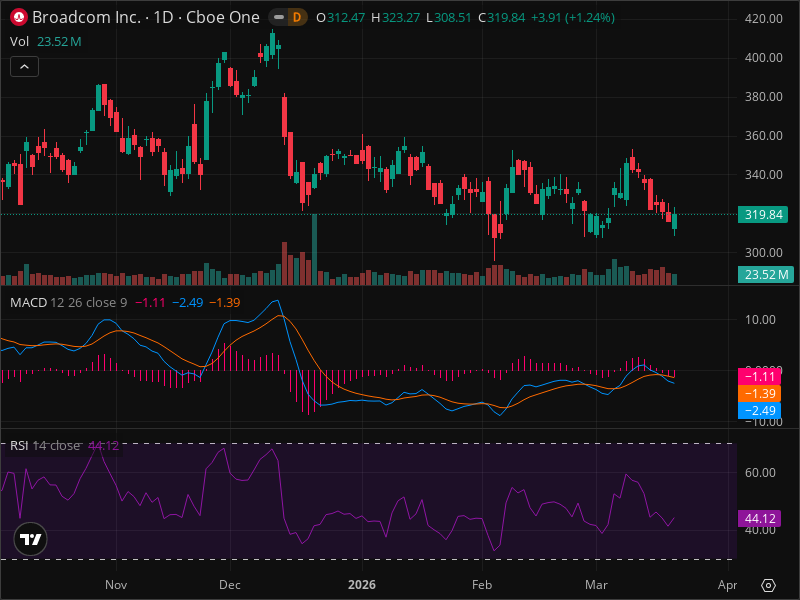Toggle the market status pill icon

279,18
